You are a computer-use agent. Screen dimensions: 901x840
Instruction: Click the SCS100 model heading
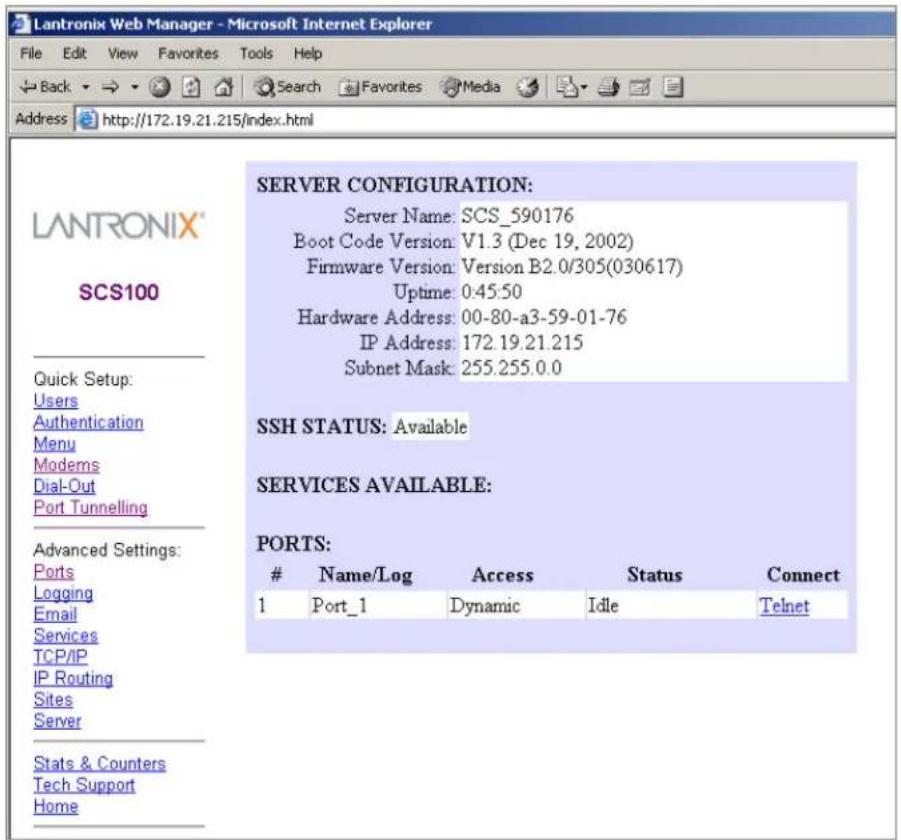119,292
